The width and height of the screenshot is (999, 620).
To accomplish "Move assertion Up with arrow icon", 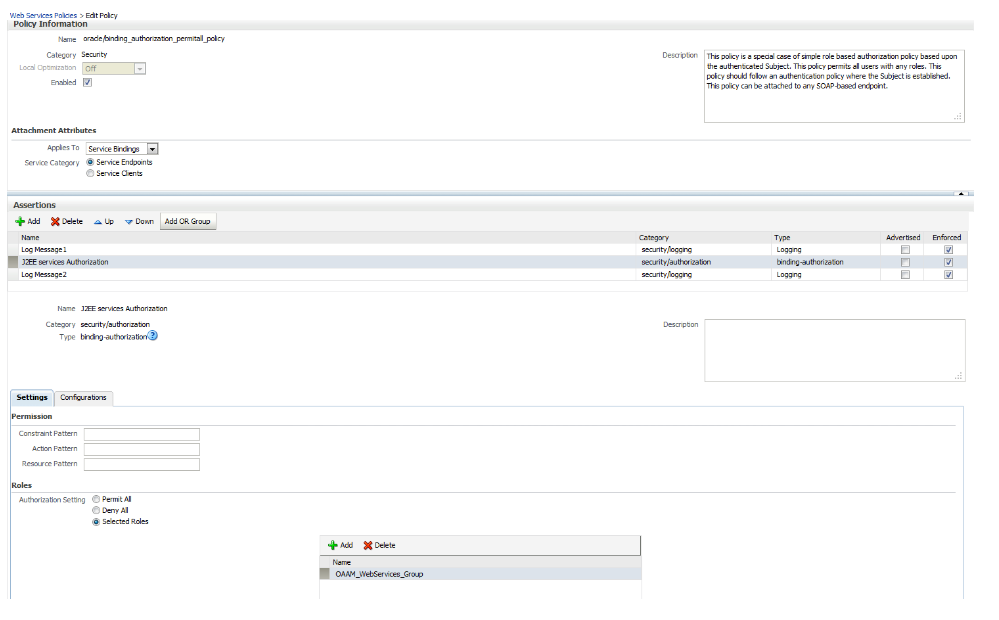I will (x=97, y=222).
